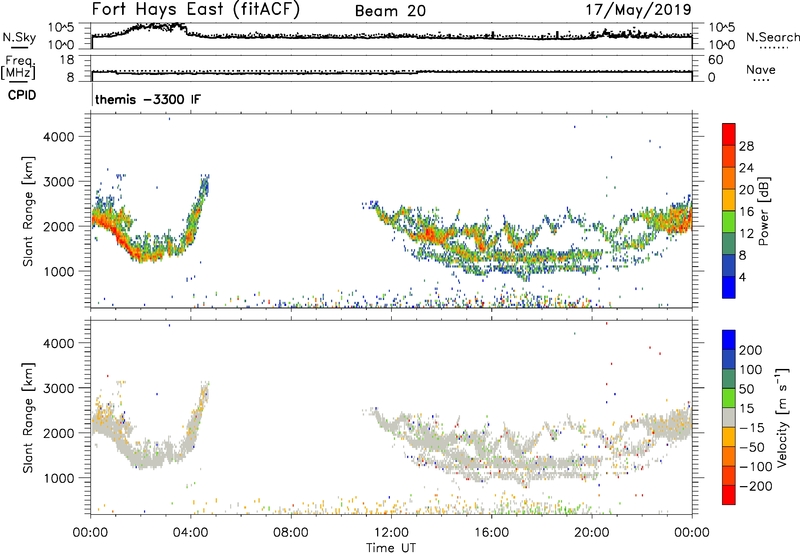Click the red-orange echo band near 01:00 in power panel
This screenshot has width=800, height=554.
(116, 234)
